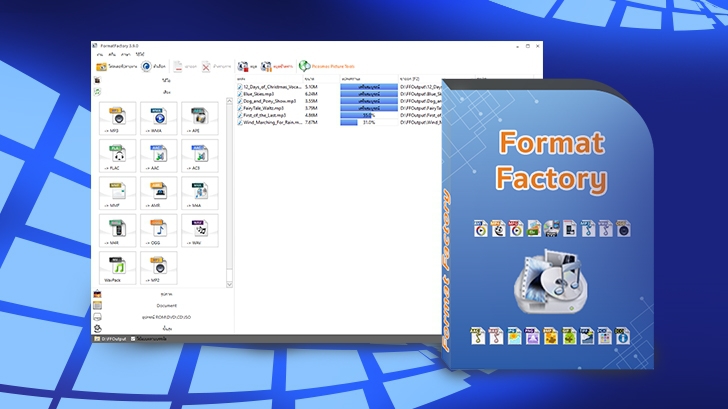Pick the -> M4R ringtone conversion tile

point(117,231)
